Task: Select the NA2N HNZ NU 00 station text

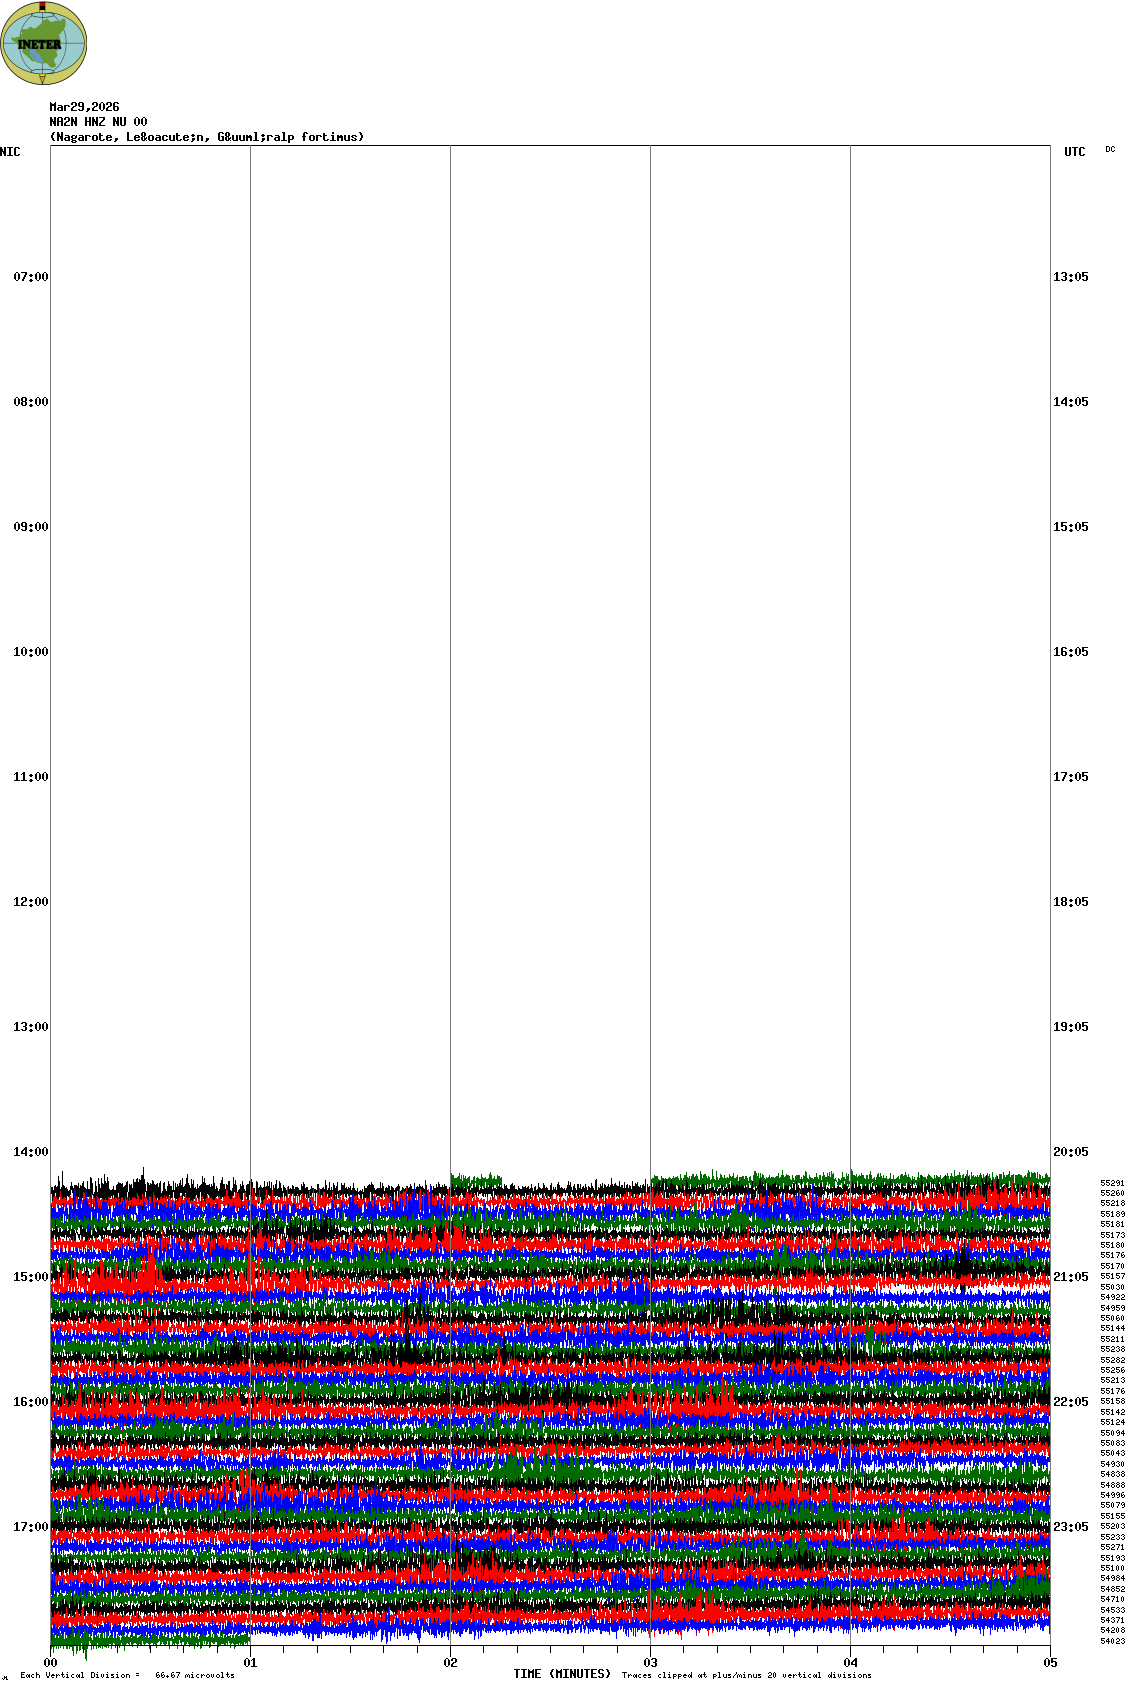Action: 98,122
